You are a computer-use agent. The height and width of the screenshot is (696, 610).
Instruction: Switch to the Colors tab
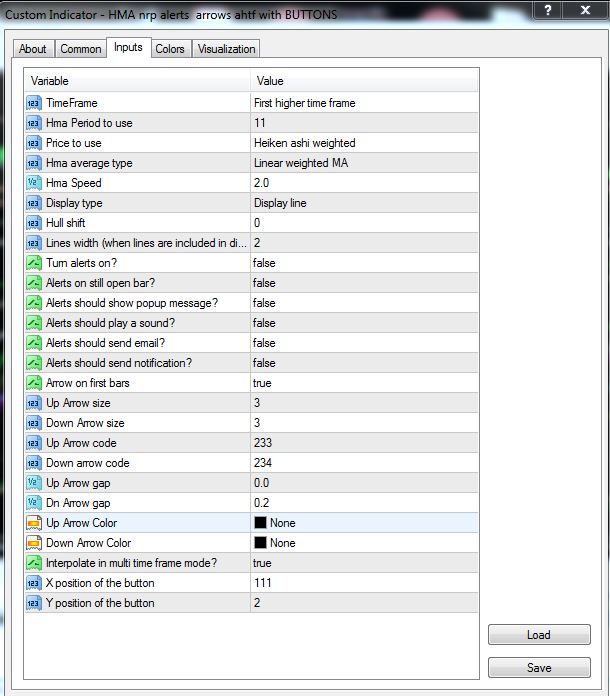coord(170,49)
